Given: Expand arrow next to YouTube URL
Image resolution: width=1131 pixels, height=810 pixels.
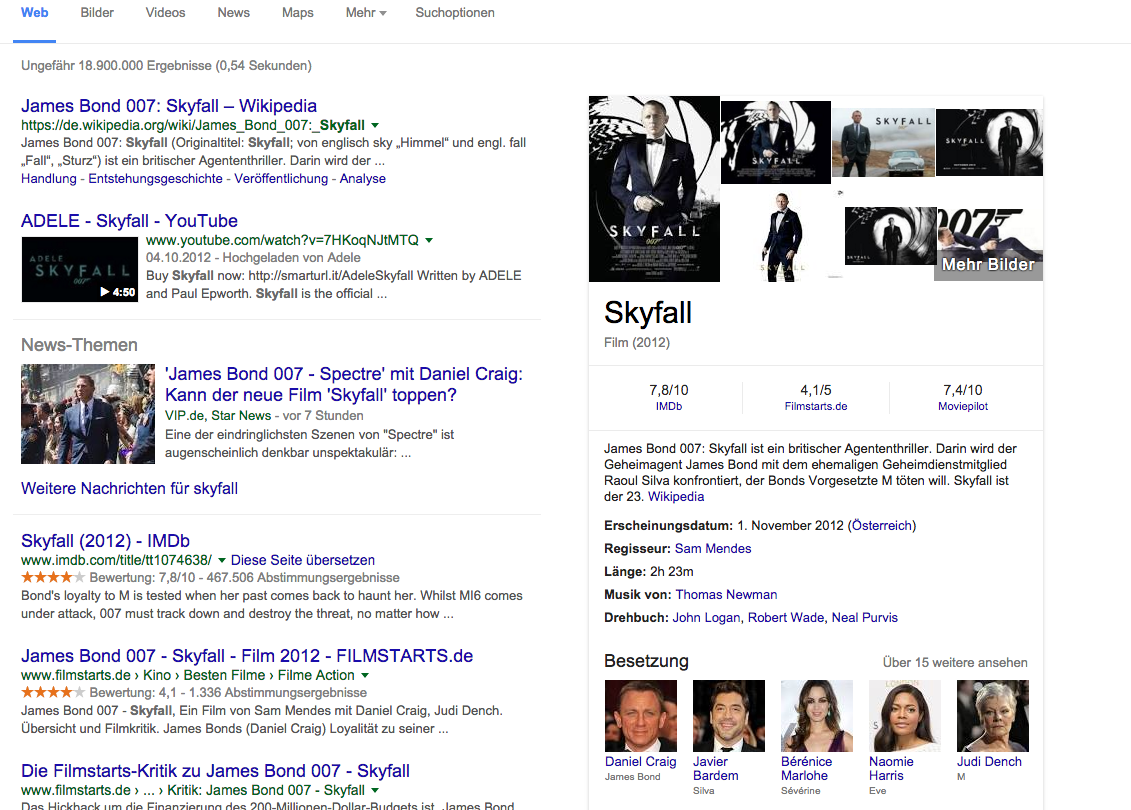Looking at the screenshot, I should point(429,240).
